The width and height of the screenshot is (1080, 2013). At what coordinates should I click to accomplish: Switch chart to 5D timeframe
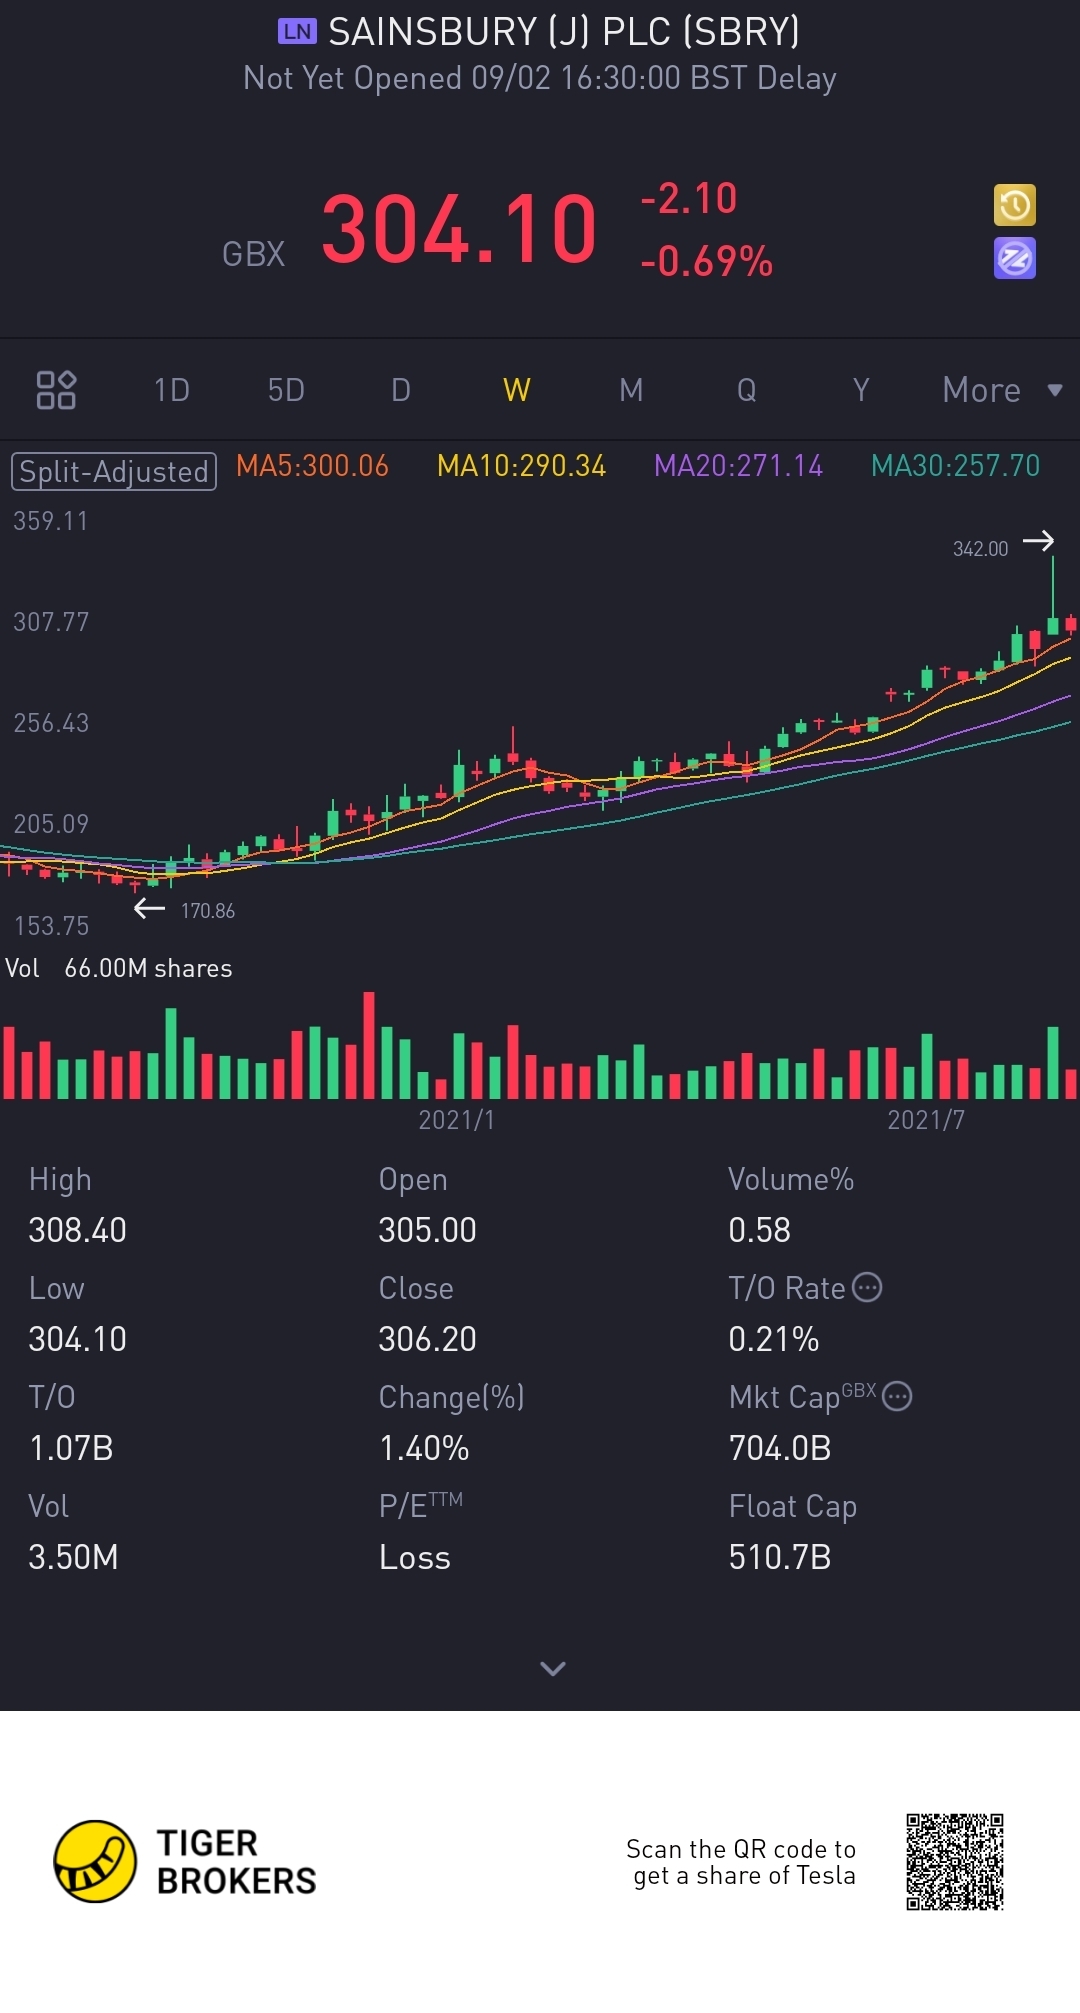tap(286, 390)
